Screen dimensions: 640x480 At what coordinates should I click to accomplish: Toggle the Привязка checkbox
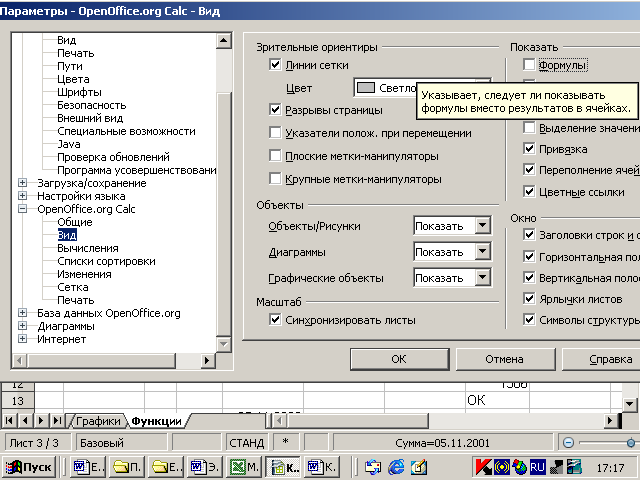(x=529, y=149)
